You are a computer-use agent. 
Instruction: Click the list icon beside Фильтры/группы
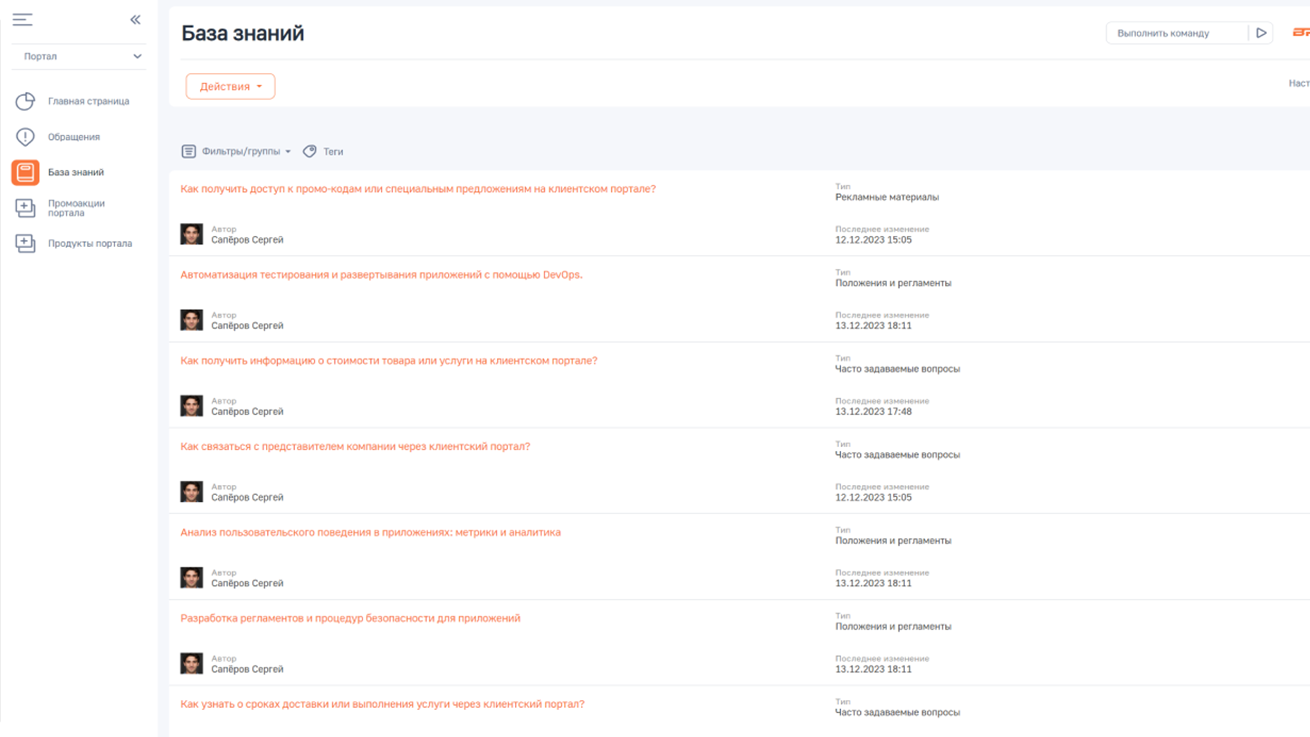188,150
